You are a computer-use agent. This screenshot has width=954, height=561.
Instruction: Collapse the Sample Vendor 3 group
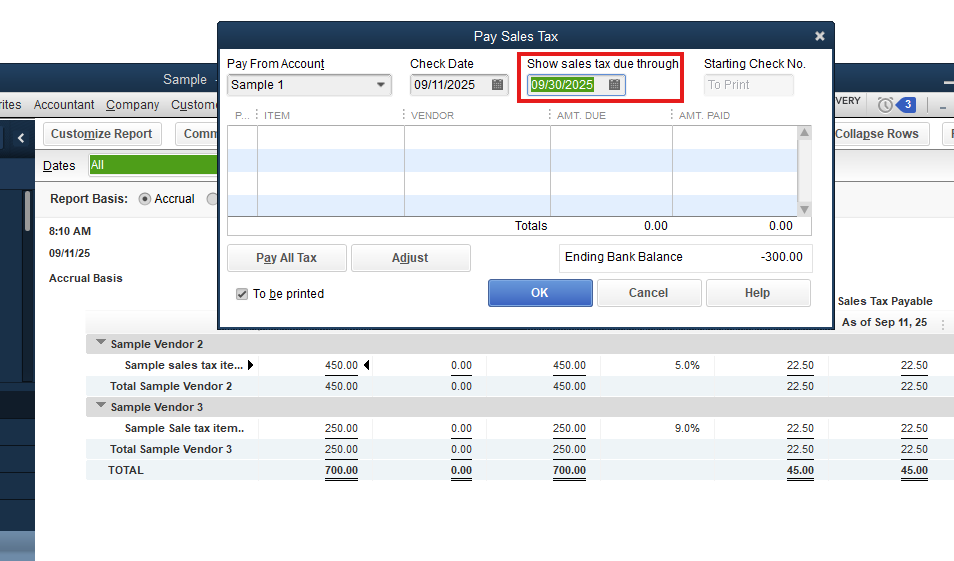tap(101, 405)
